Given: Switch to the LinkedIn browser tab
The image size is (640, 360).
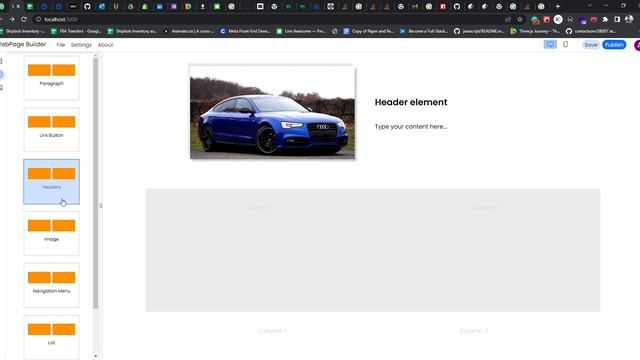Looking at the screenshot, I should [160, 7].
